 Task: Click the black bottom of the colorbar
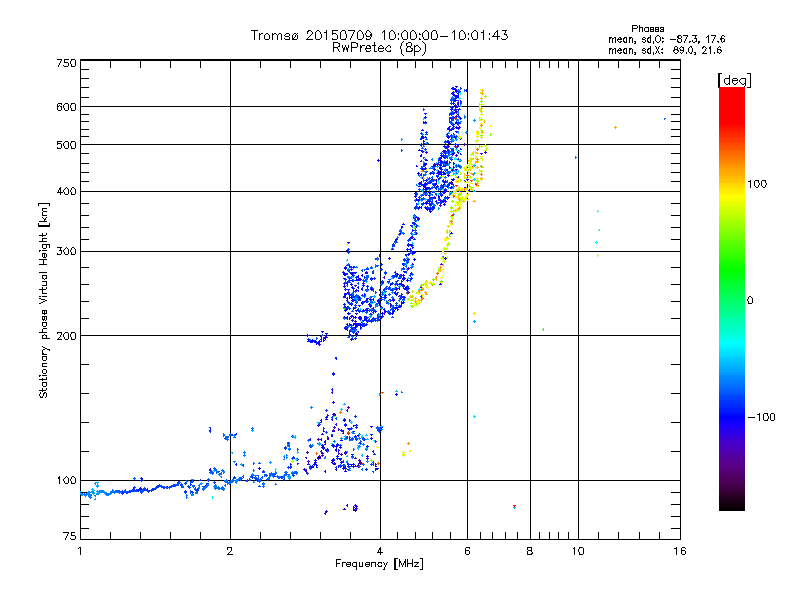[732, 504]
